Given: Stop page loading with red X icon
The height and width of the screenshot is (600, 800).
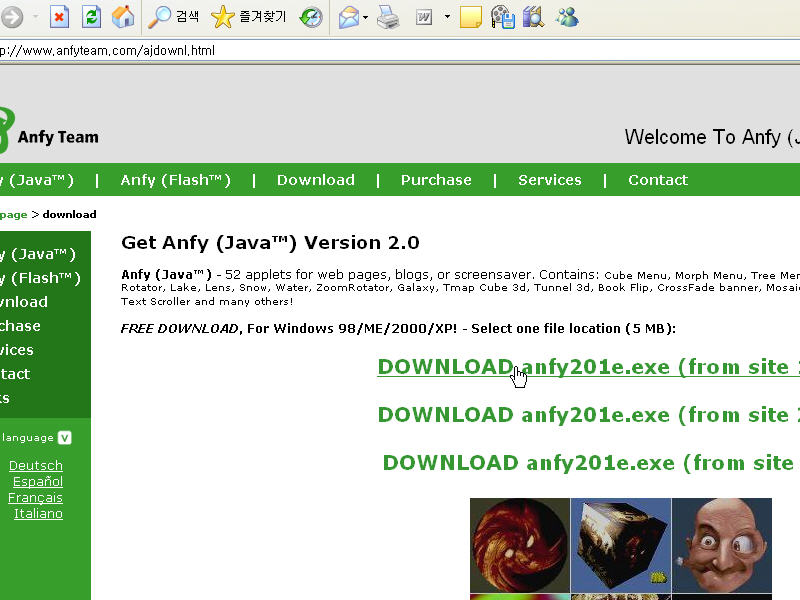Looking at the screenshot, I should pyautogui.click(x=59, y=17).
